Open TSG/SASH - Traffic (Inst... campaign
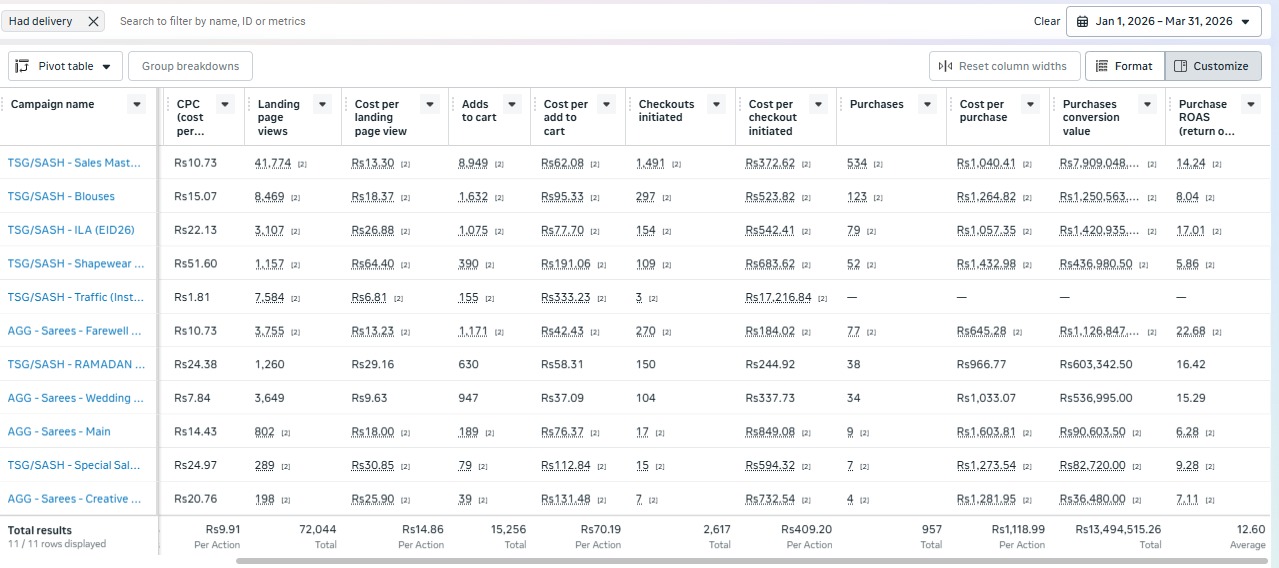This screenshot has width=1279, height=568. click(75, 298)
